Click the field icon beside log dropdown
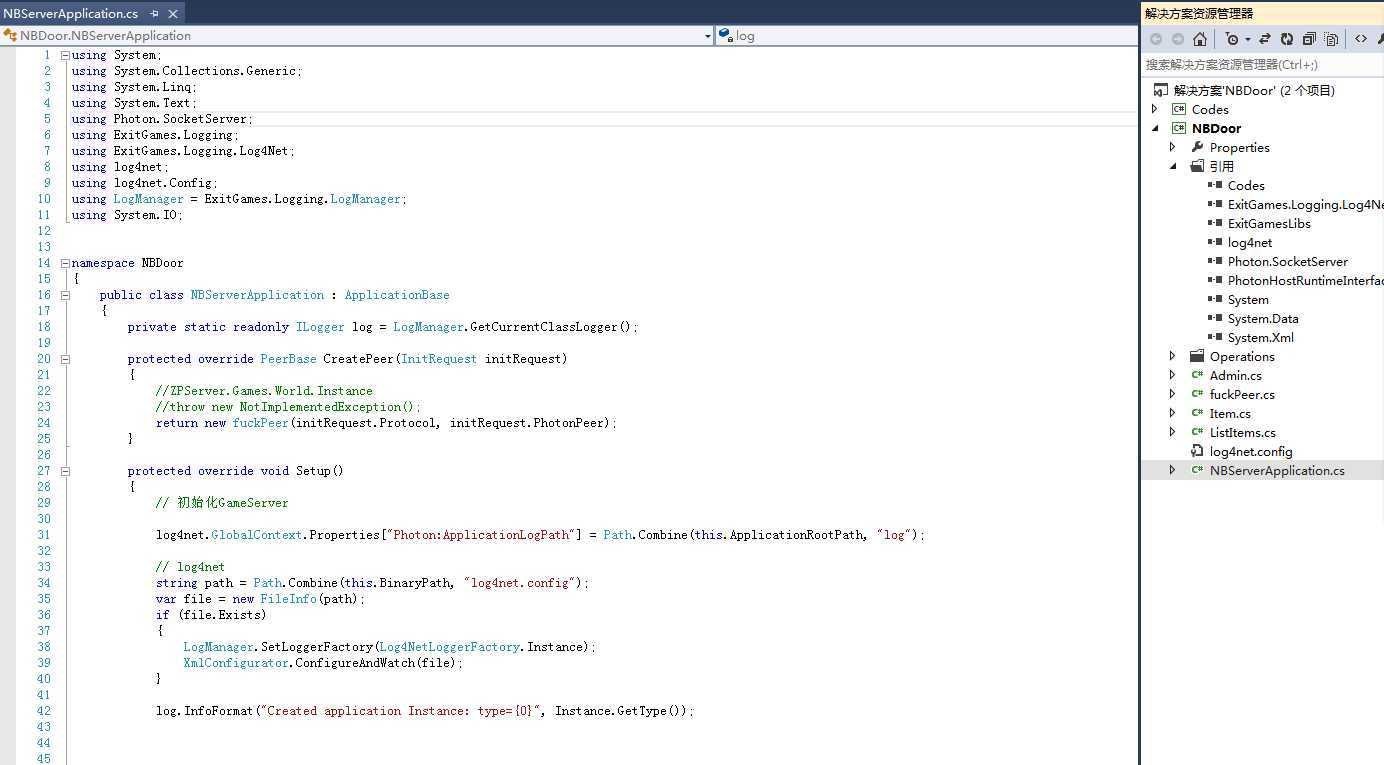 click(725, 36)
